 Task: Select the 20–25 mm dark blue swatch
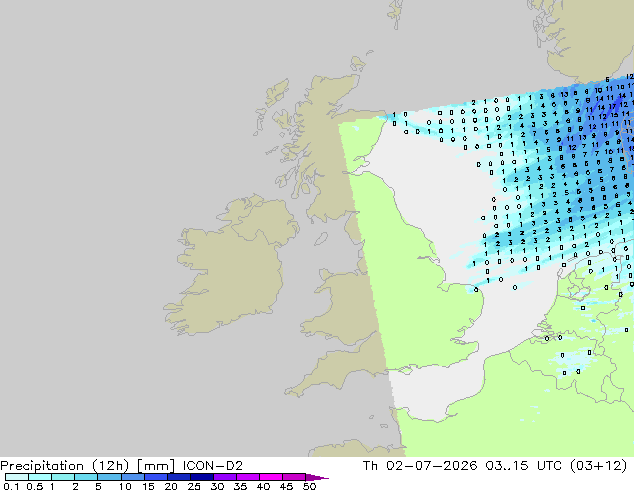coord(178,477)
